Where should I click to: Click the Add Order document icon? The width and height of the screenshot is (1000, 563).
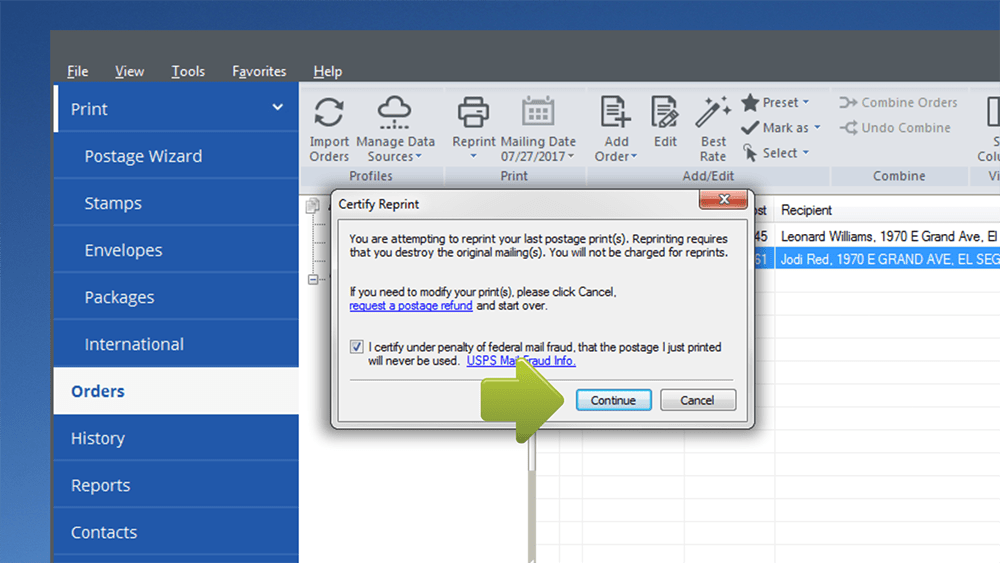(x=615, y=112)
